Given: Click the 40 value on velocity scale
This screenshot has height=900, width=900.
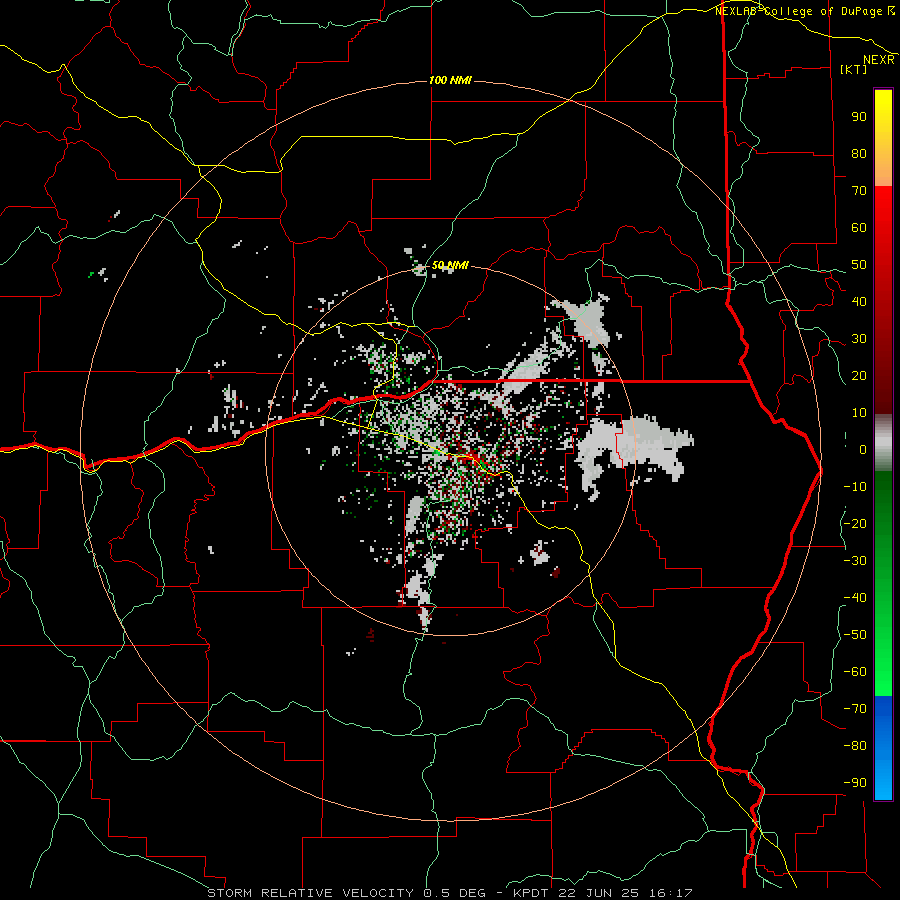Looking at the screenshot, I should [859, 302].
